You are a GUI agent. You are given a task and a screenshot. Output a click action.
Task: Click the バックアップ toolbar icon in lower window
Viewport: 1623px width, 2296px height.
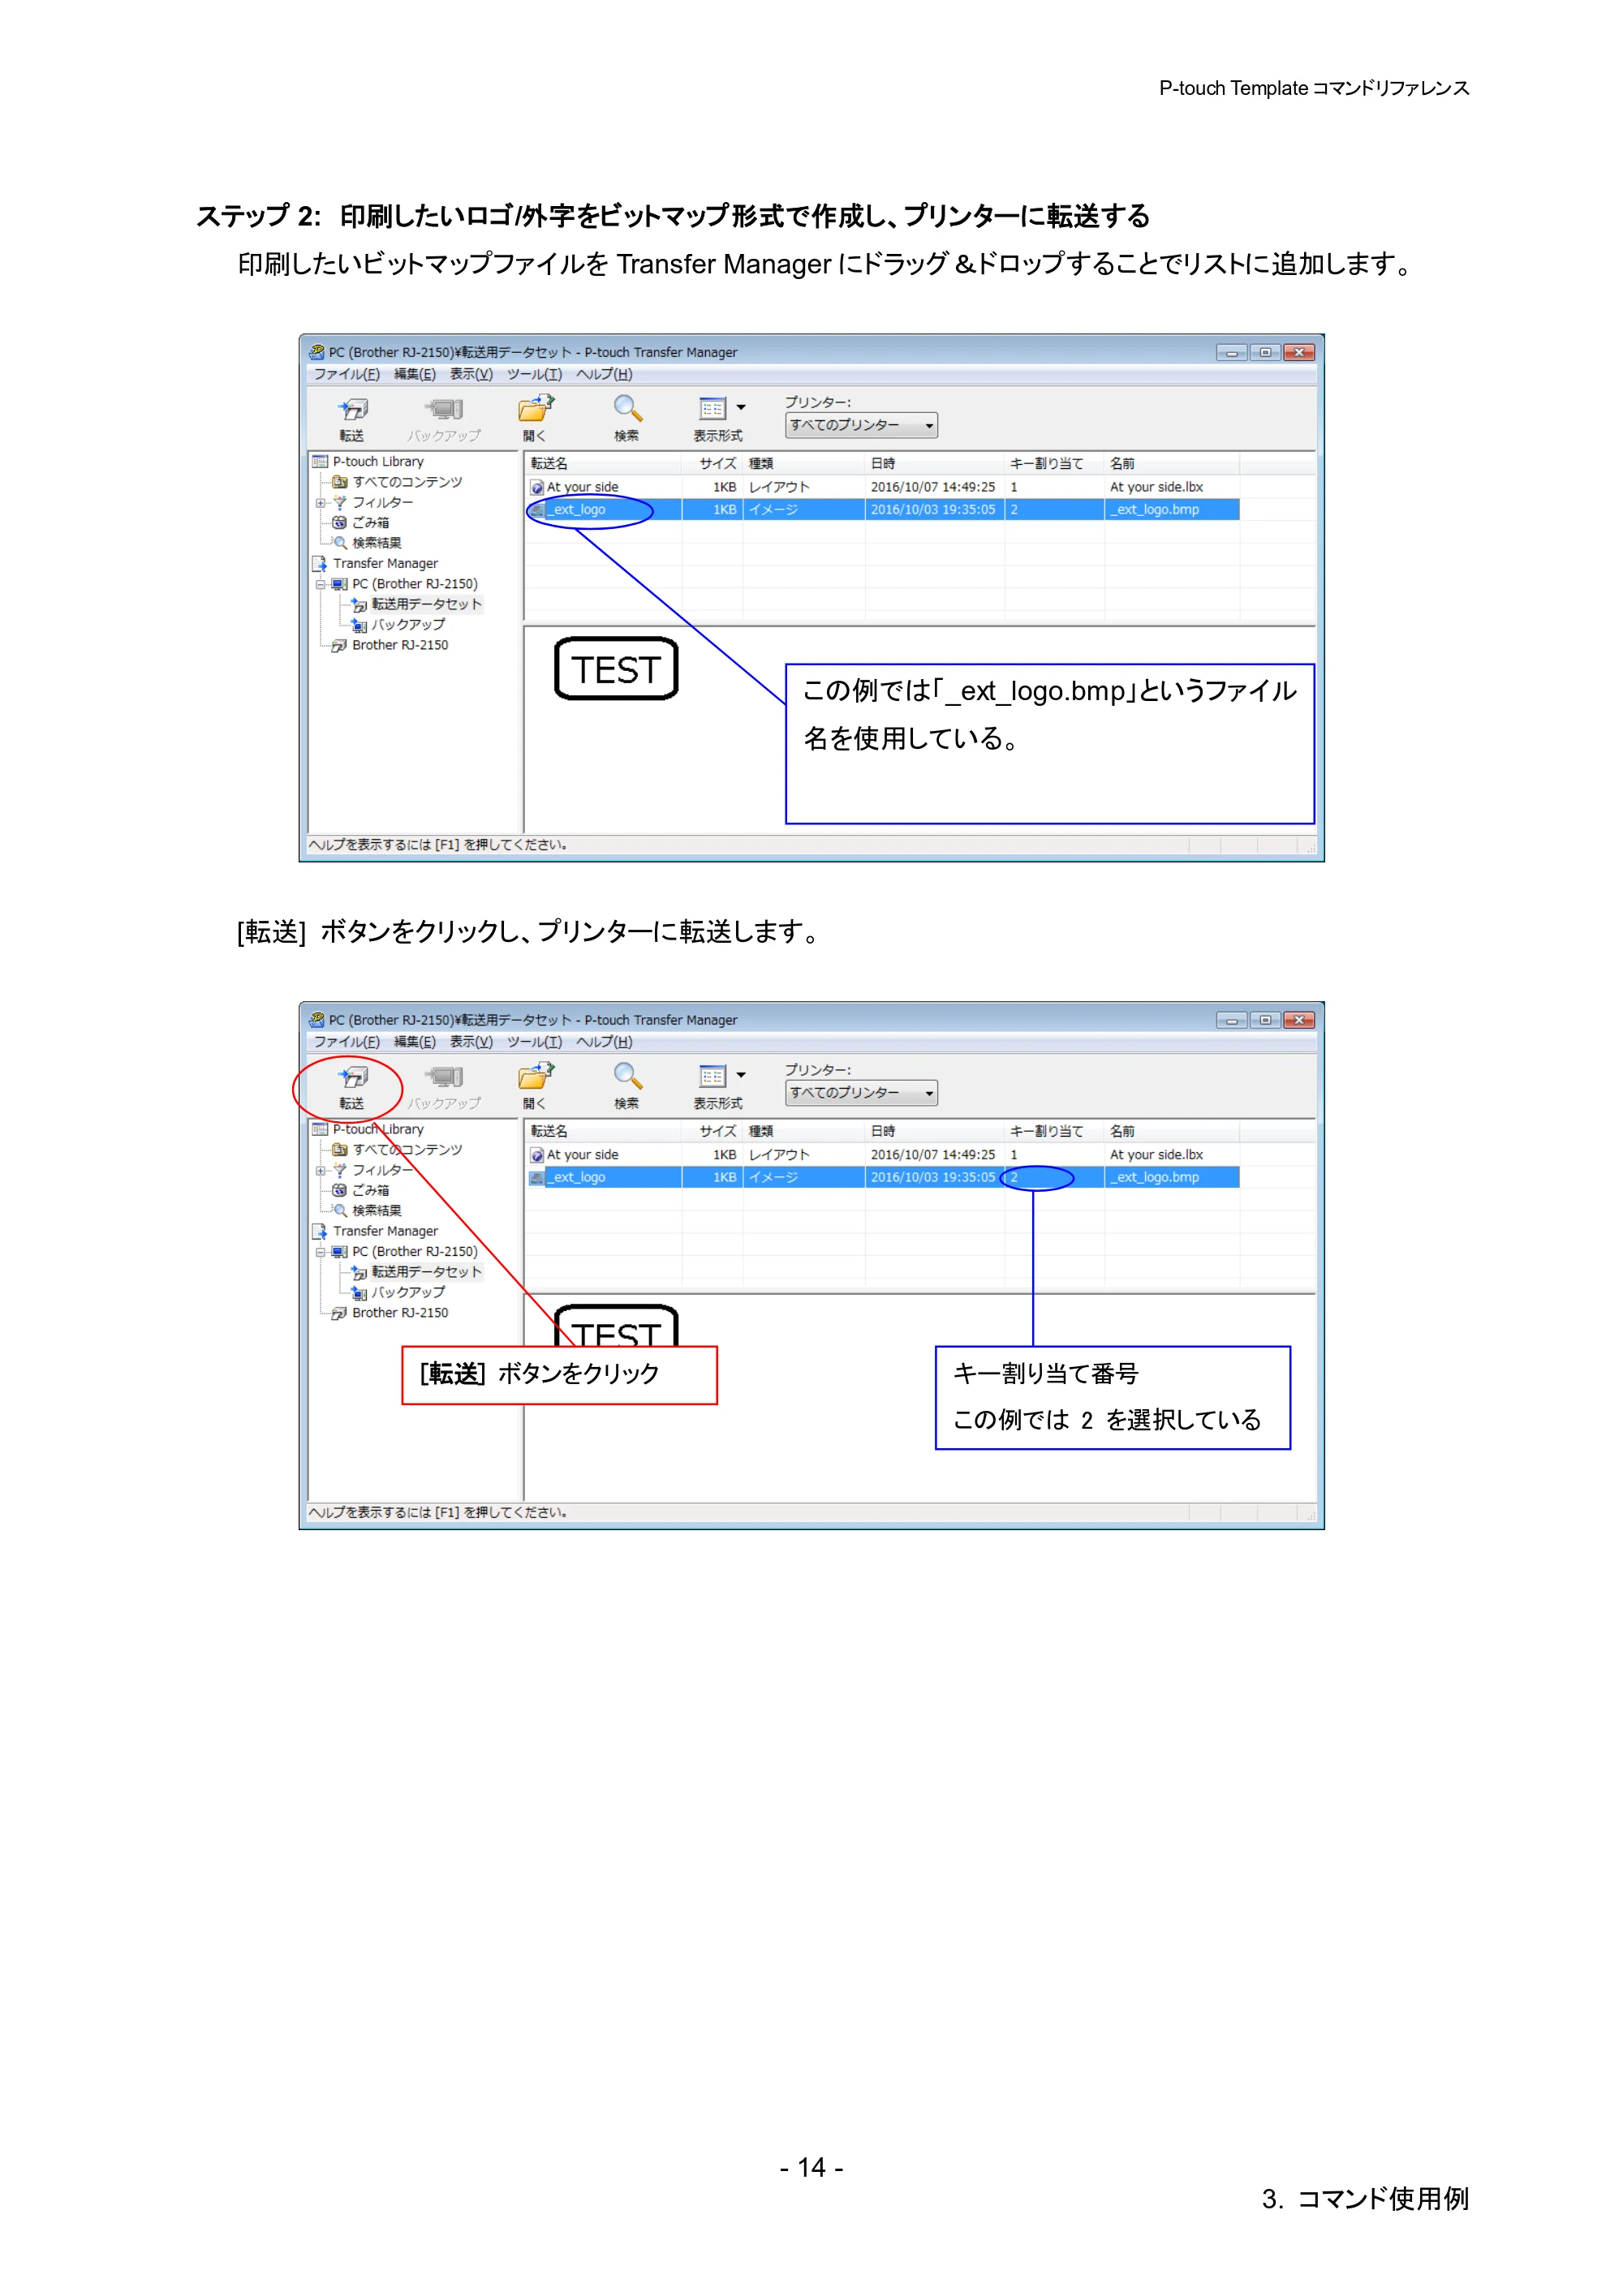tap(444, 1078)
